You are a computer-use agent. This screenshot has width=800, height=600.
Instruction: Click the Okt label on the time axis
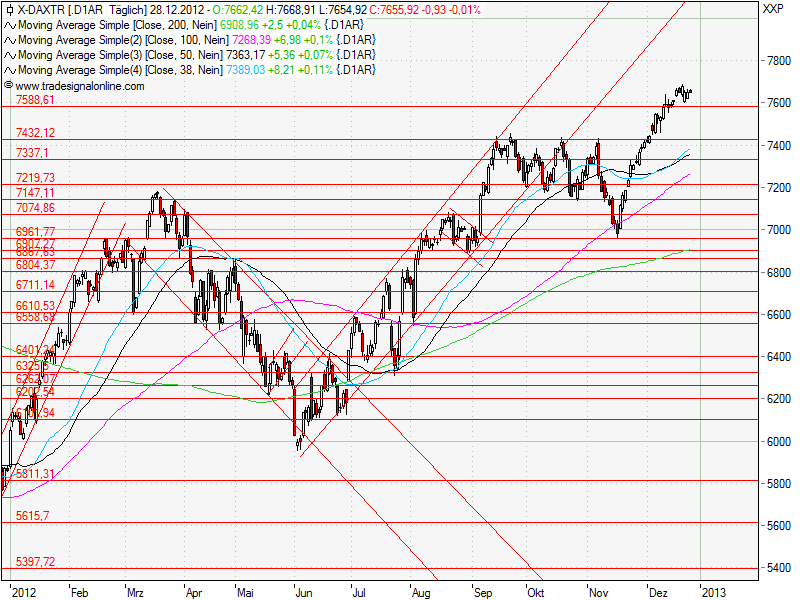coord(536,592)
